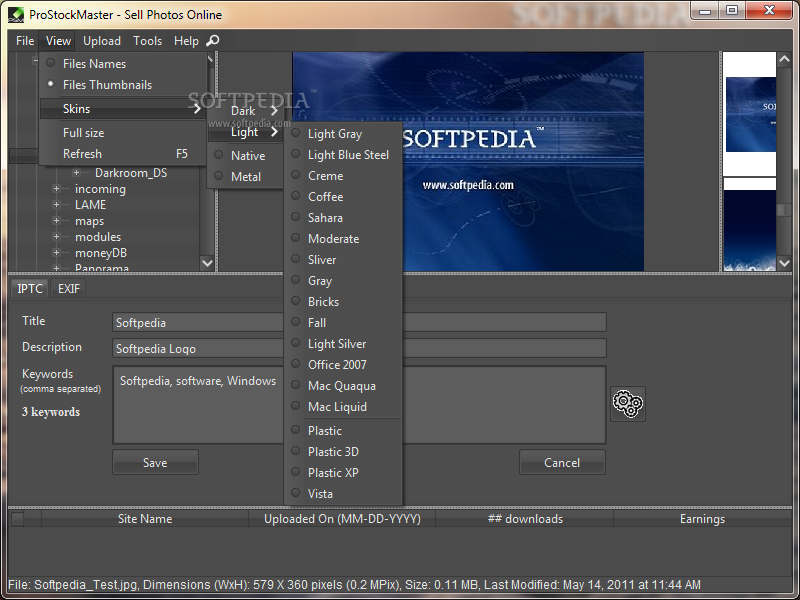
Task: Expand the moneyDB folder
Action: point(57,253)
